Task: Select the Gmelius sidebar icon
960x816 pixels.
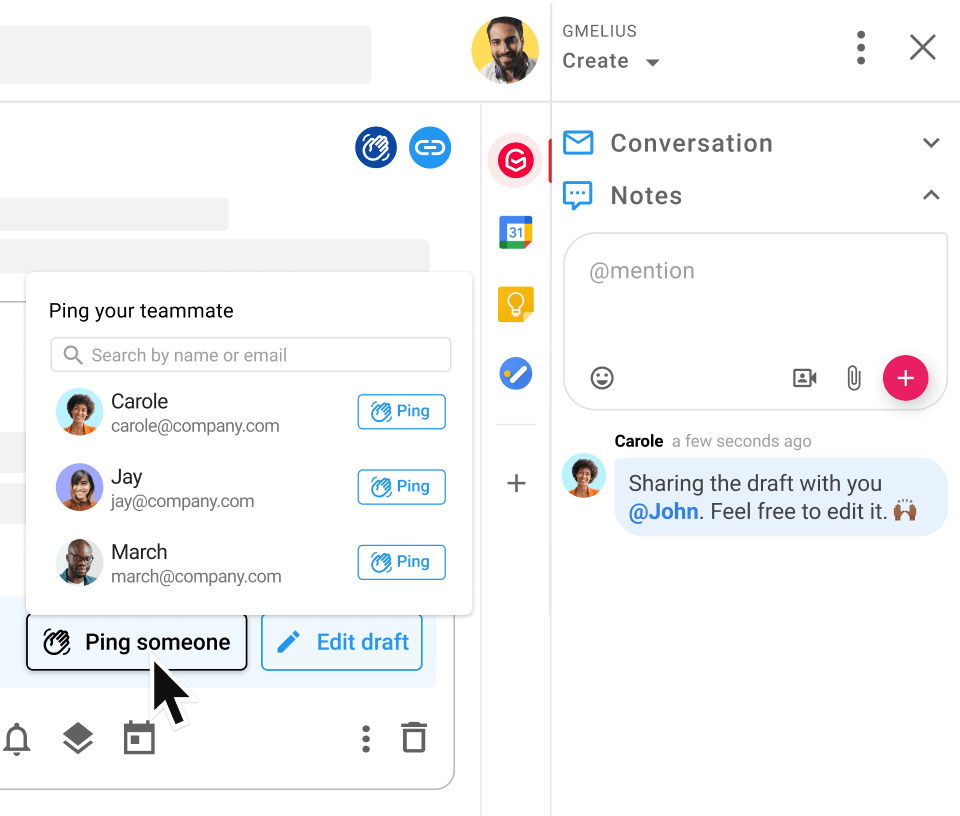Action: (x=515, y=160)
